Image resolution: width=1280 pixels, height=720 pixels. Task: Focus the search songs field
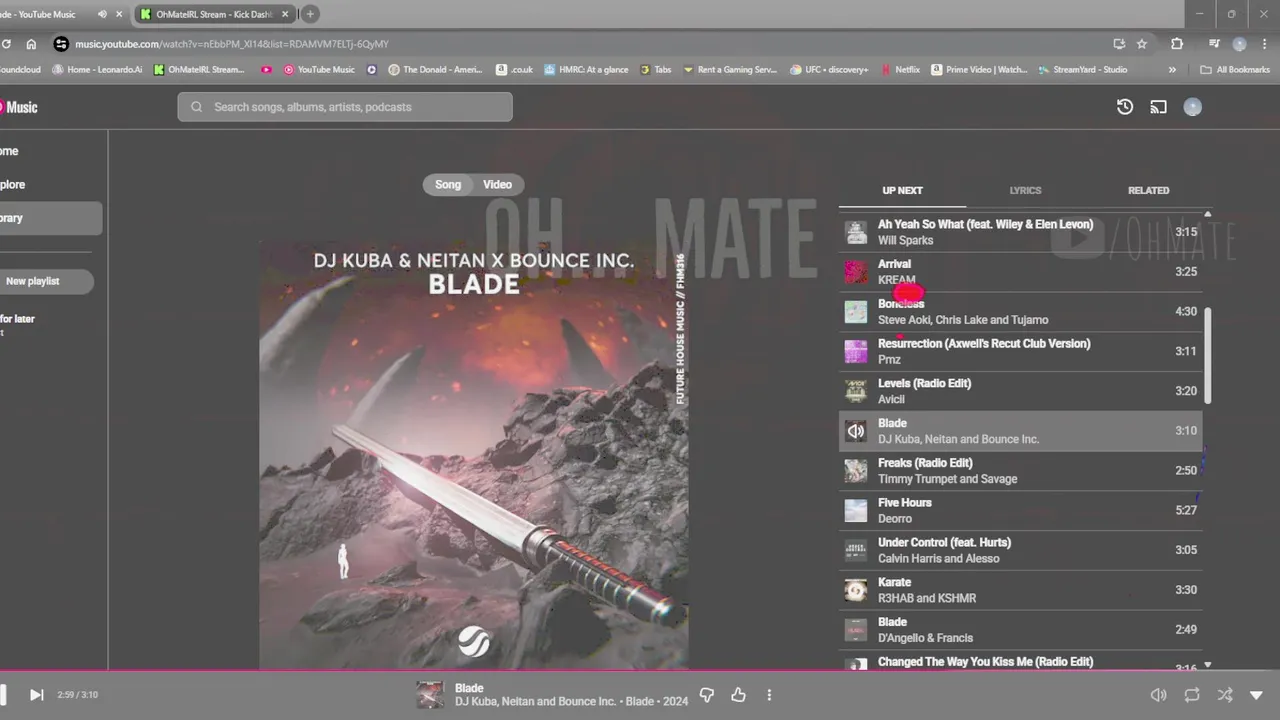tap(345, 107)
